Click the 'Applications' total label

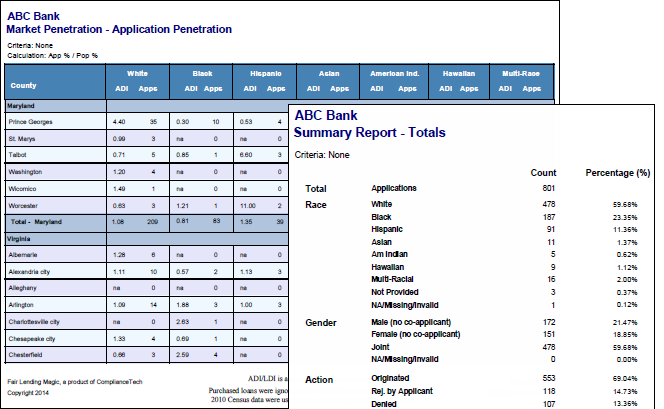(394, 188)
